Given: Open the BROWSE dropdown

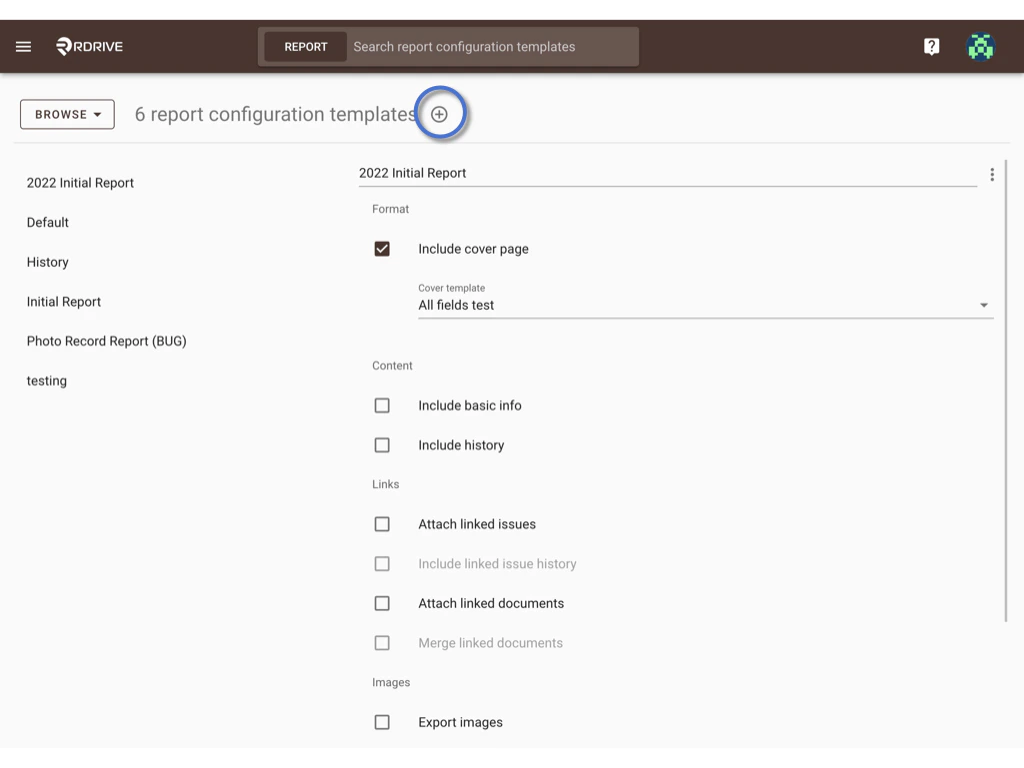Looking at the screenshot, I should pyautogui.click(x=66, y=114).
